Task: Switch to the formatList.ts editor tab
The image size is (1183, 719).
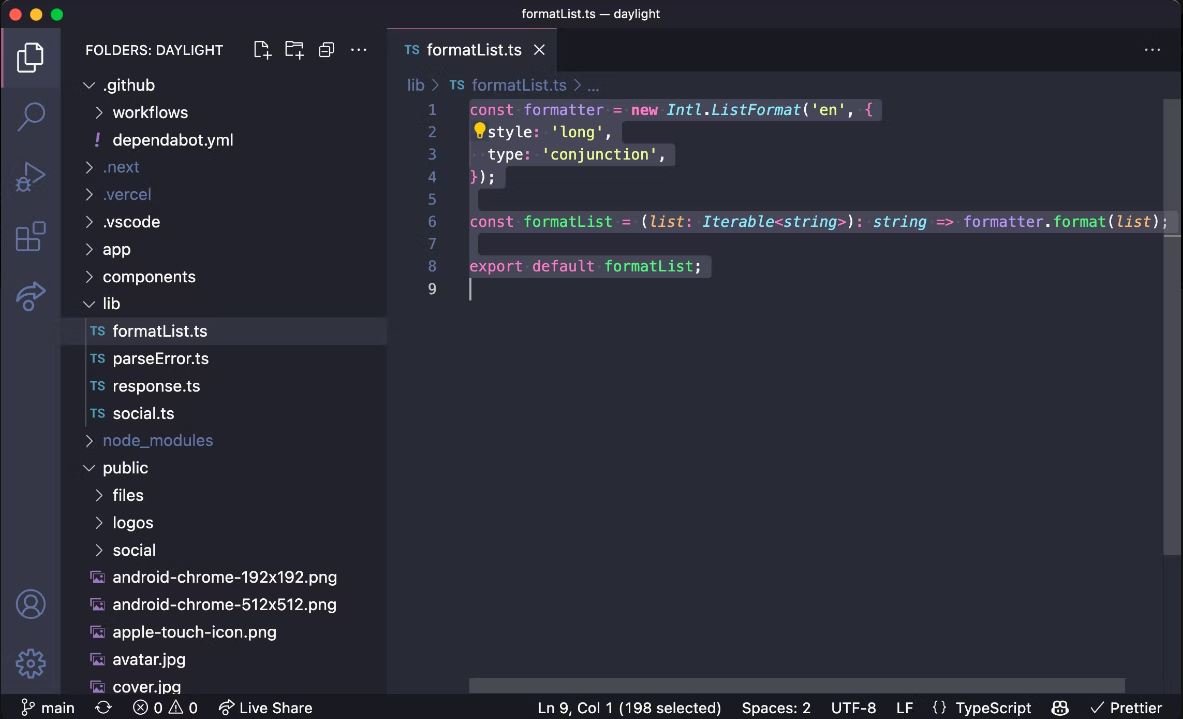Action: (473, 49)
